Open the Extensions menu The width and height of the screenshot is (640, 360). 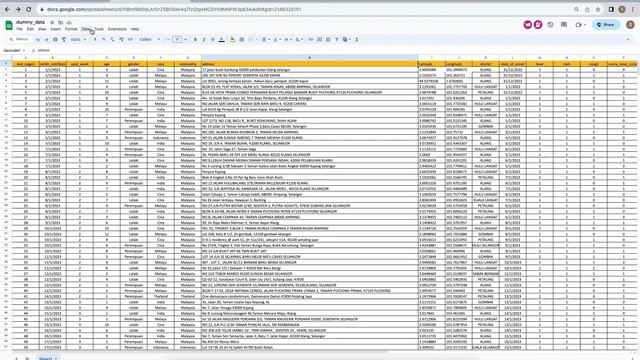click(117, 29)
